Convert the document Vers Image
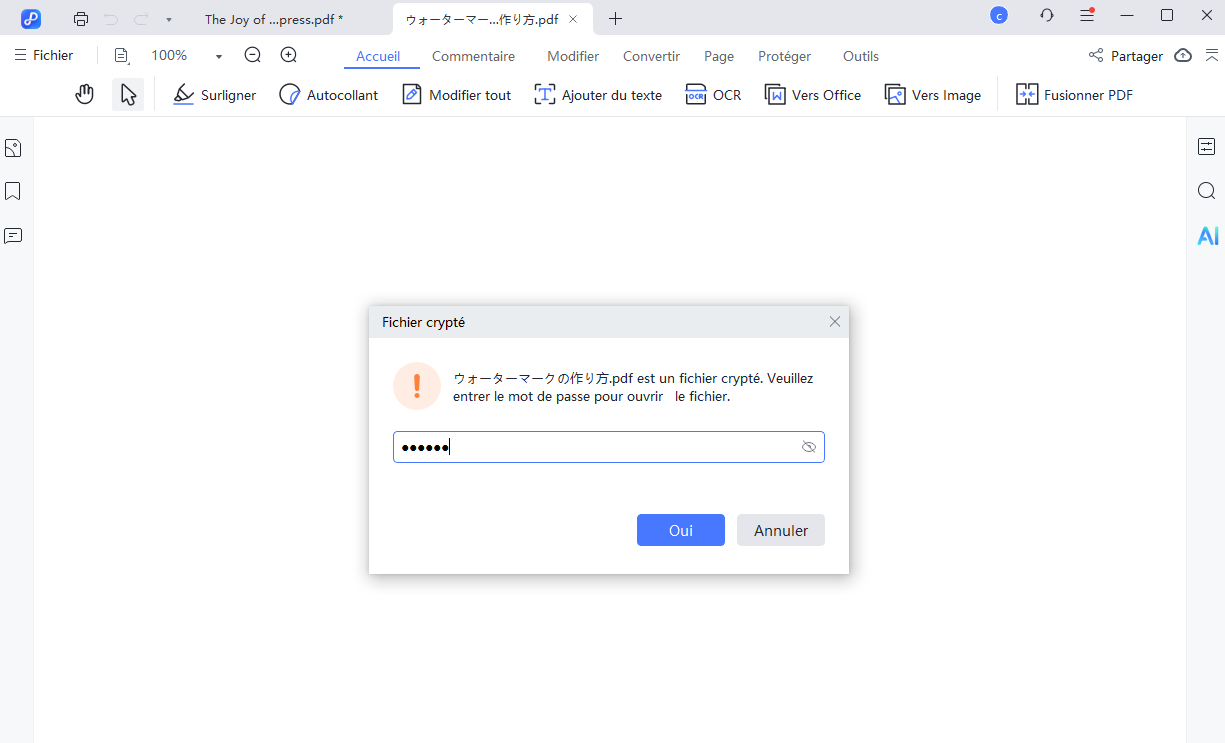The image size is (1225, 743). click(x=932, y=94)
